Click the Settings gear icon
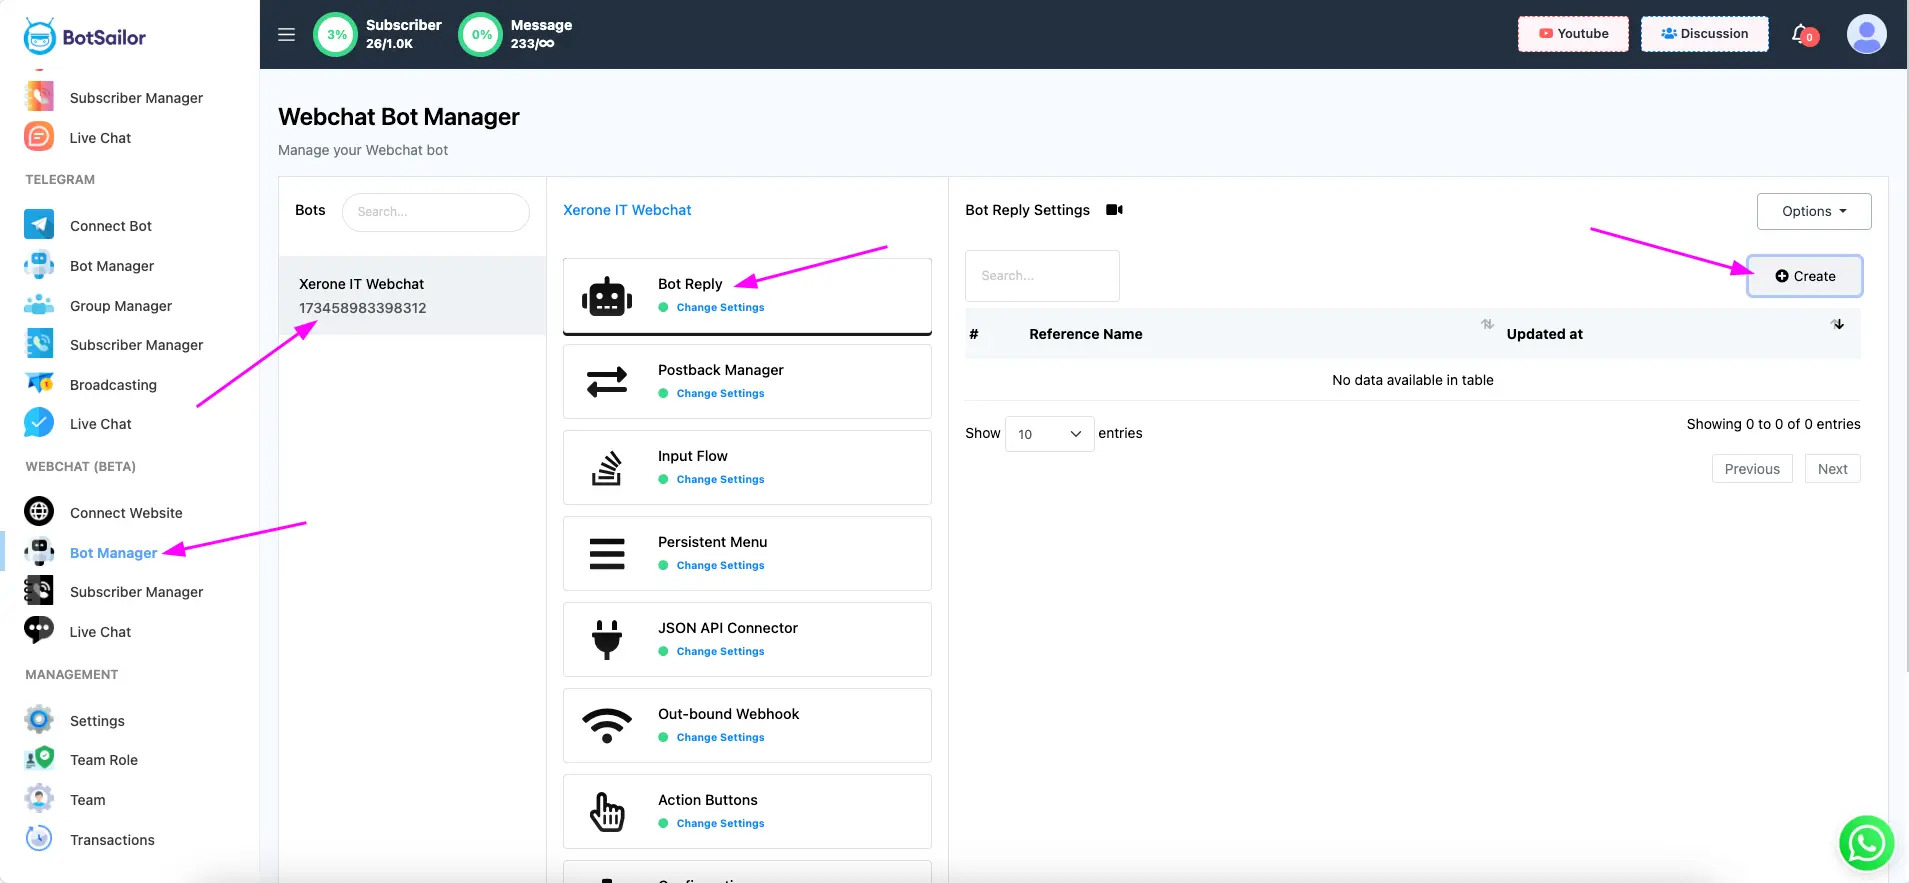This screenshot has height=883, width=1909. click(x=39, y=720)
